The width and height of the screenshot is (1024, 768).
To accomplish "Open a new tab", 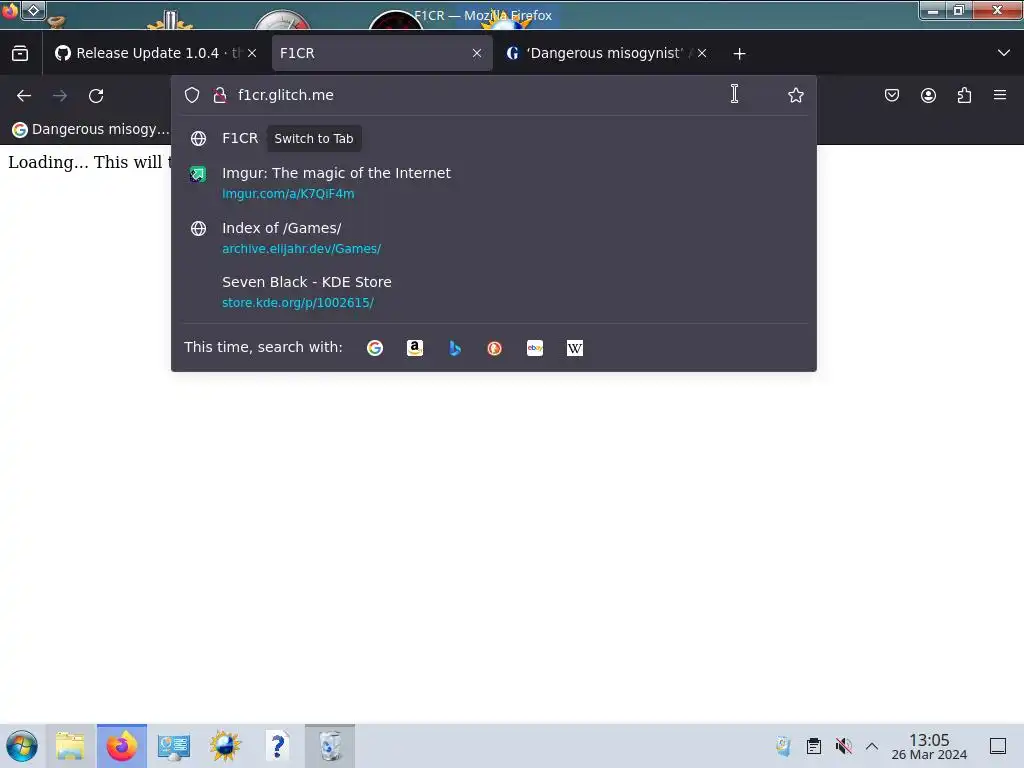I will pyautogui.click(x=739, y=54).
